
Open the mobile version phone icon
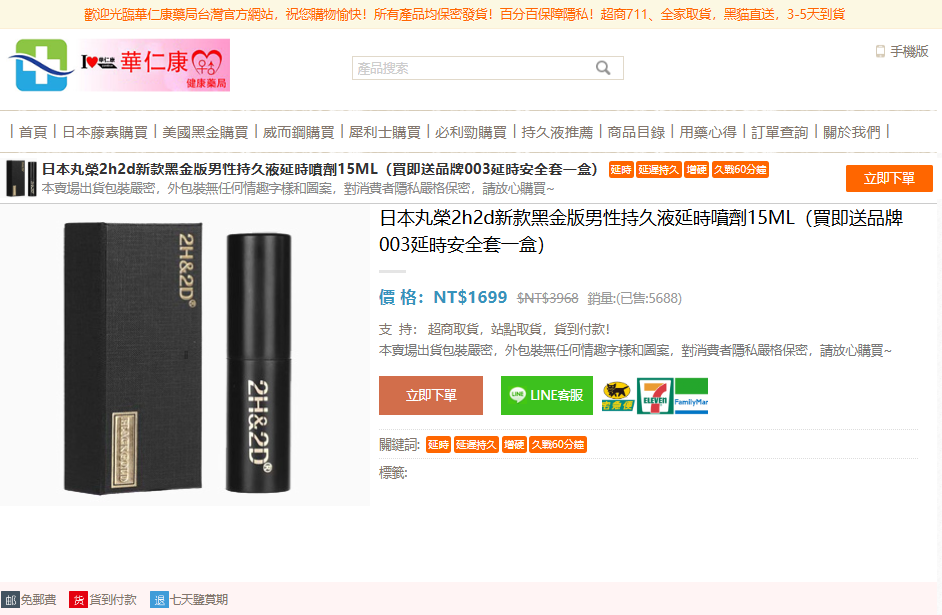coord(880,52)
